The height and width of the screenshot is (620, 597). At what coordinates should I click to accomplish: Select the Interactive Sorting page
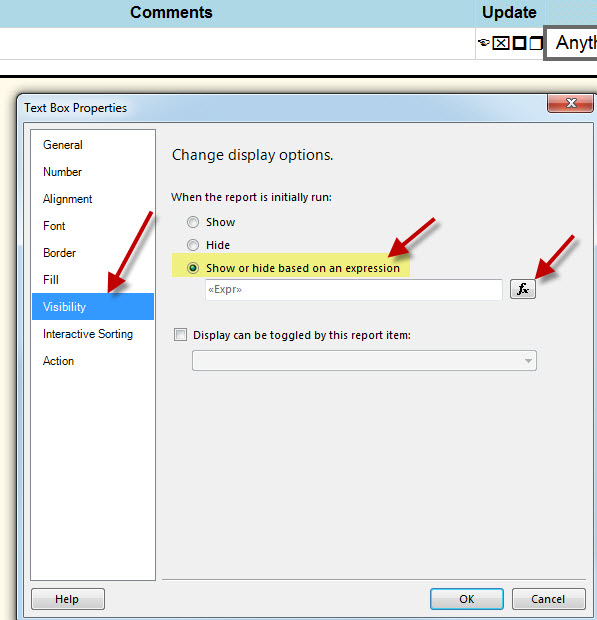[x=88, y=334]
